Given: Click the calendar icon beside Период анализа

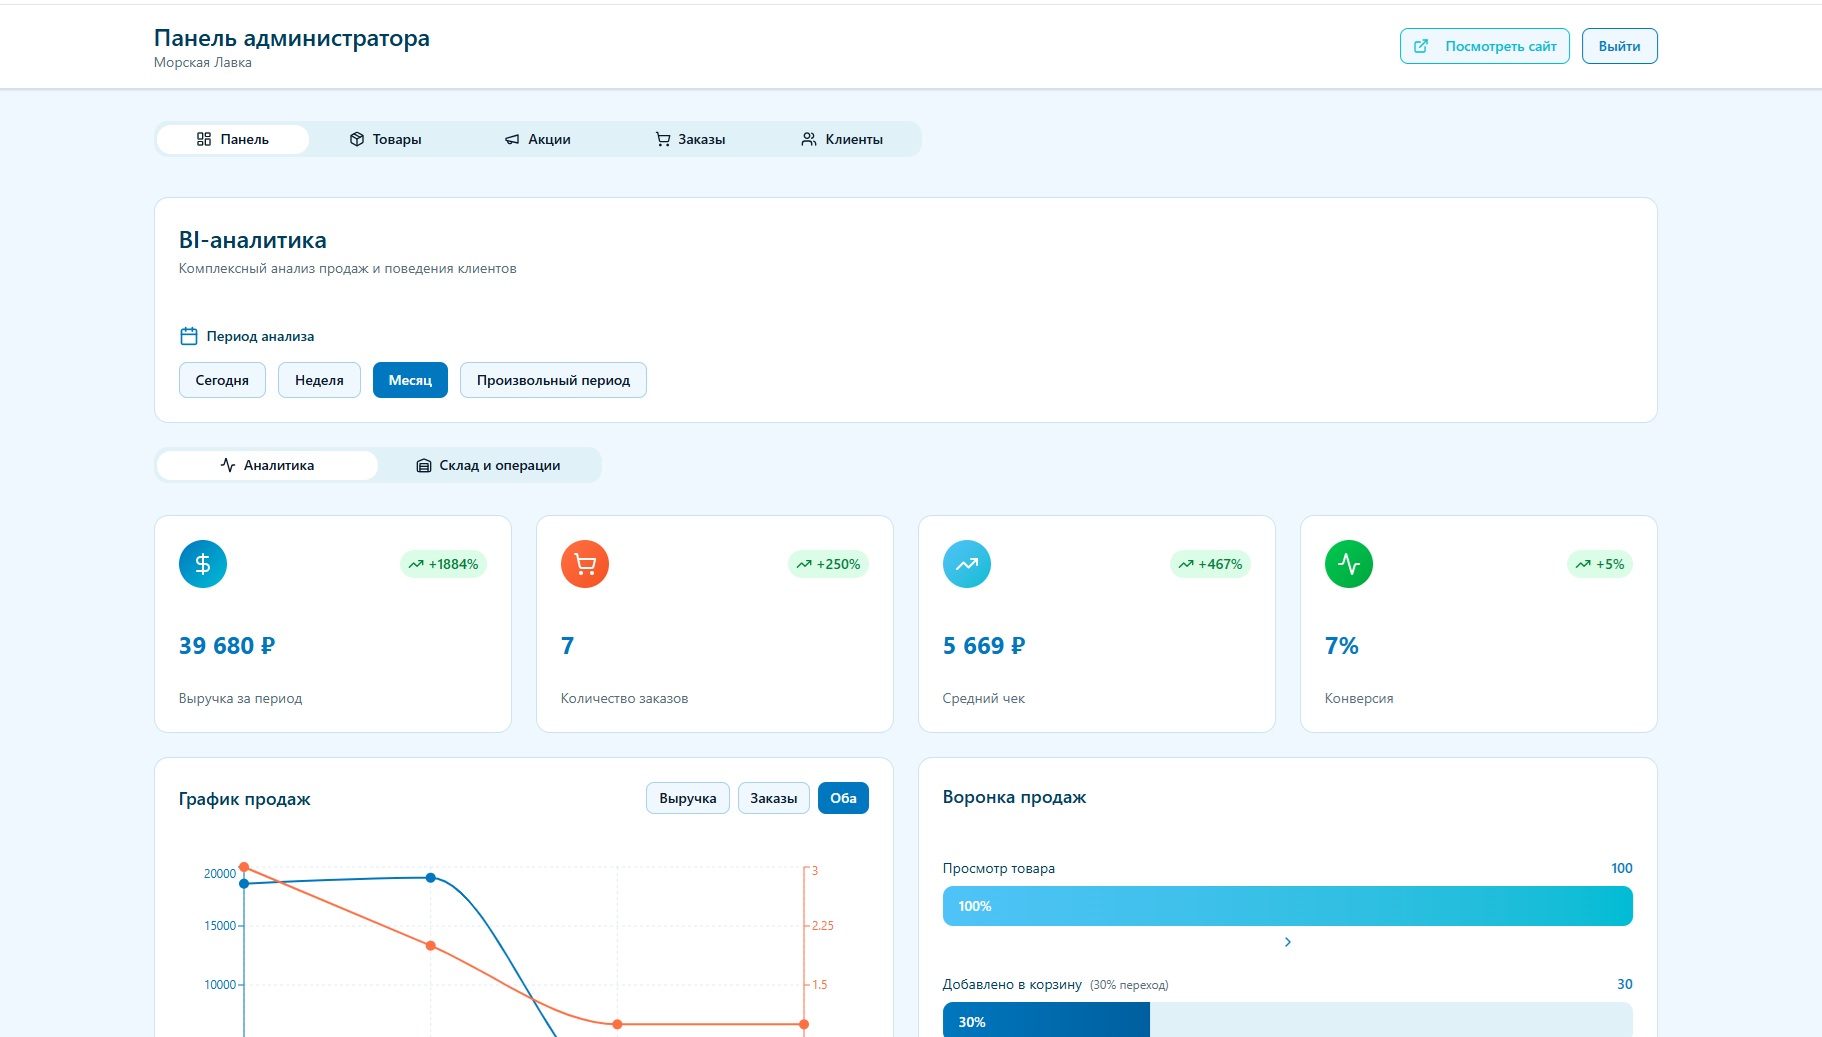Looking at the screenshot, I should [x=189, y=336].
